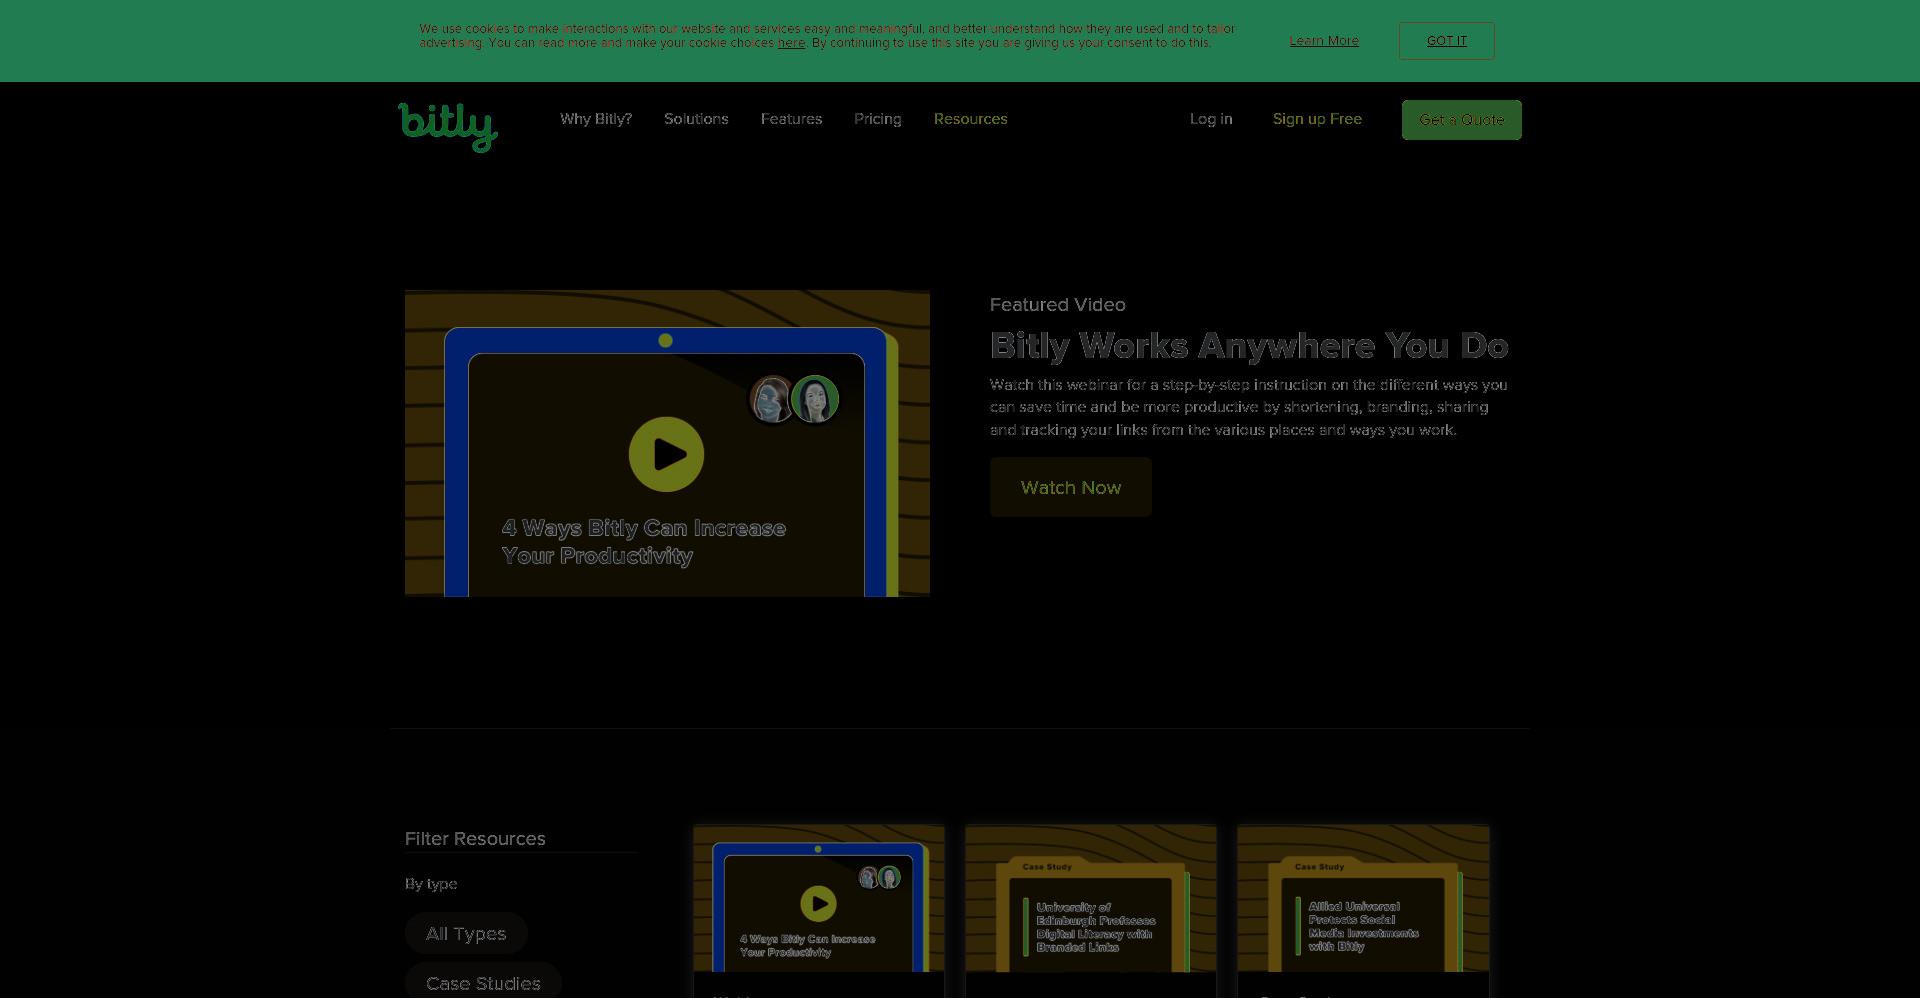Open the cookie choices 'here' link
Image resolution: width=1920 pixels, height=998 pixels.
791,43
